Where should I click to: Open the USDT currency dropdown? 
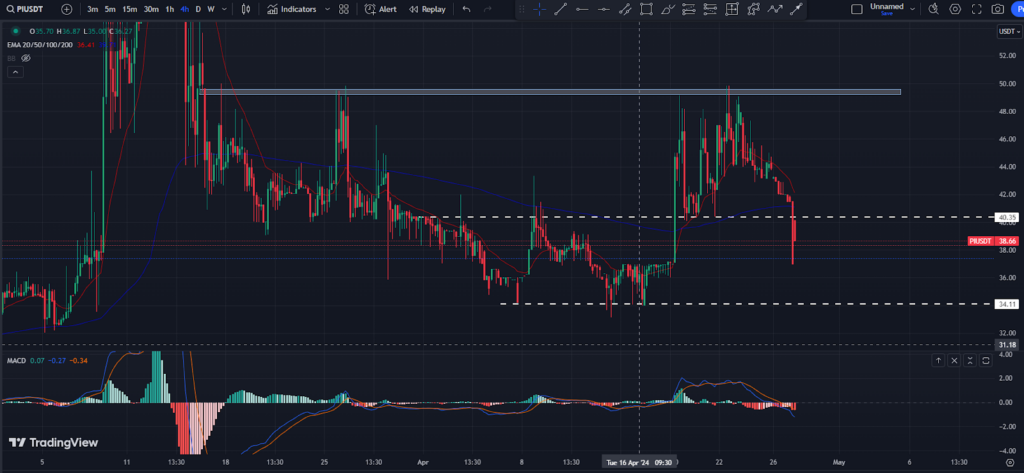pyautogui.click(x=1008, y=31)
